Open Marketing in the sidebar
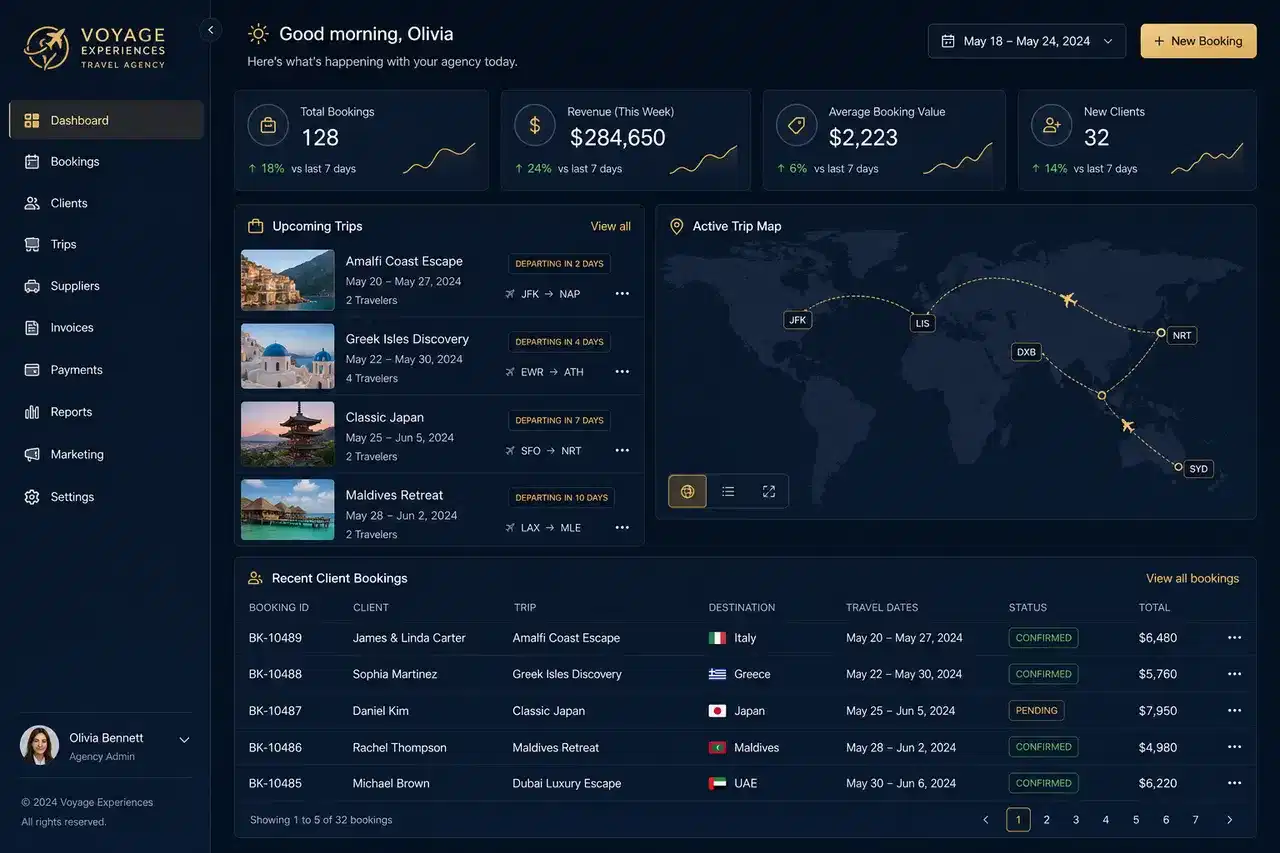Viewport: 1280px width, 853px height. click(106, 455)
